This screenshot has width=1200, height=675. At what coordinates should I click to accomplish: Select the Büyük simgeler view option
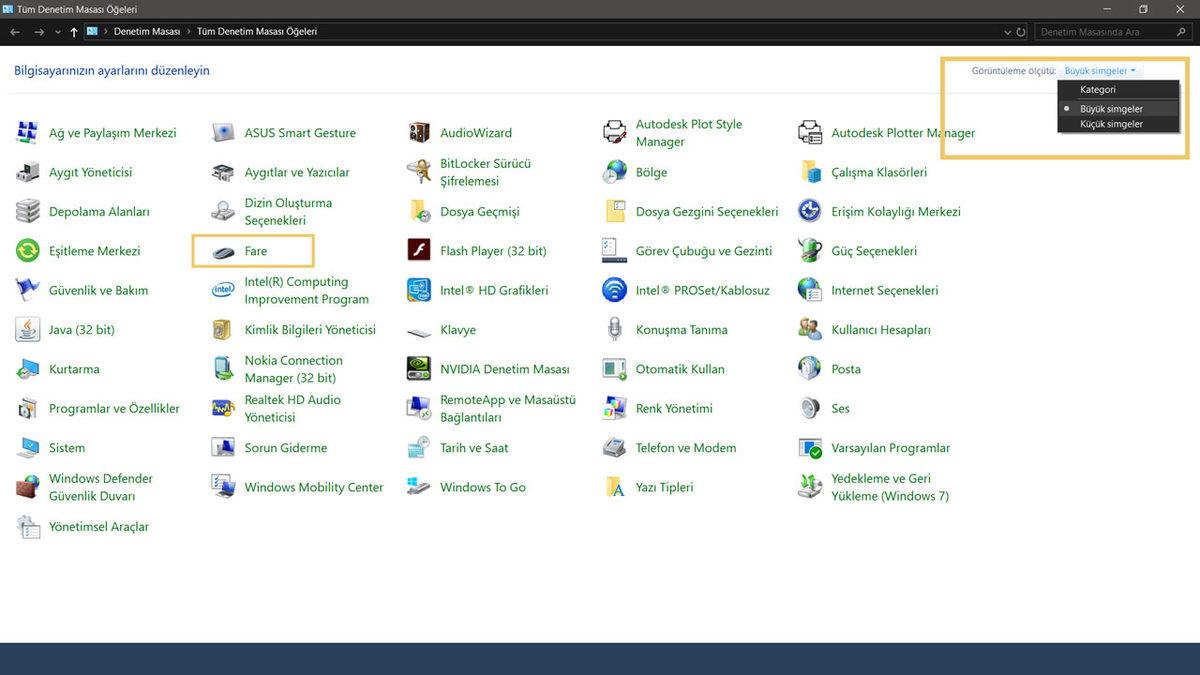[x=1111, y=109]
